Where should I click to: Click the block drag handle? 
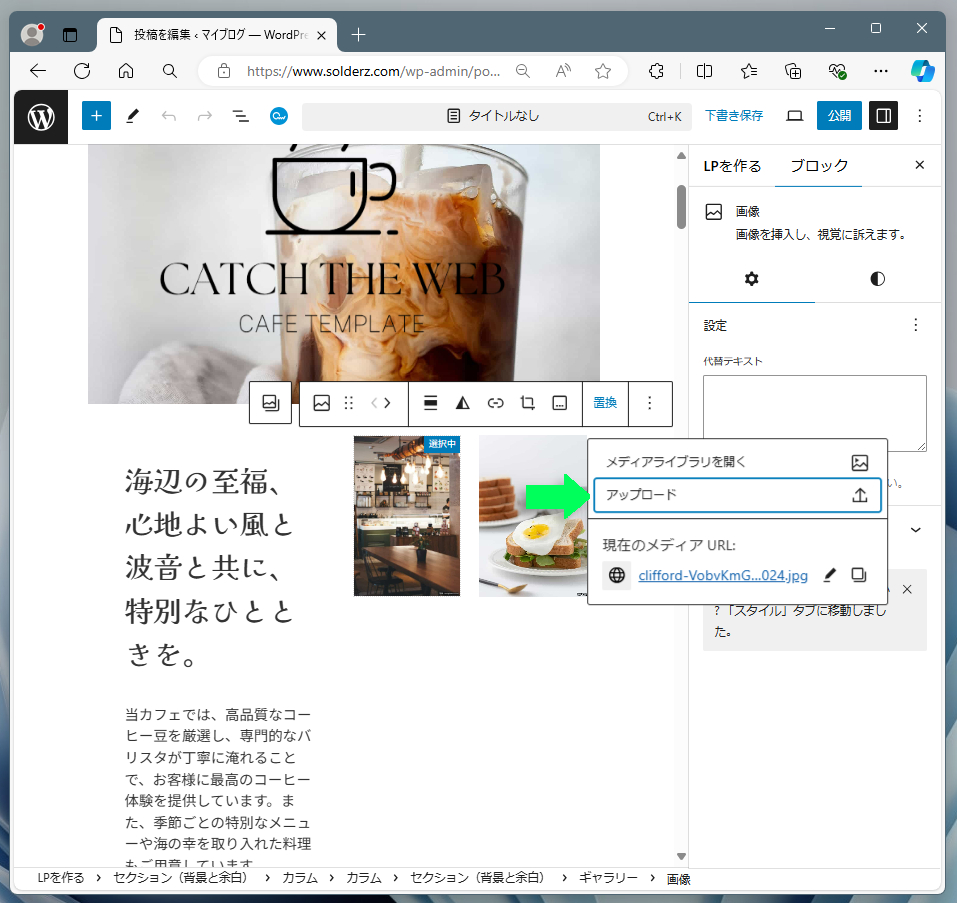click(348, 403)
